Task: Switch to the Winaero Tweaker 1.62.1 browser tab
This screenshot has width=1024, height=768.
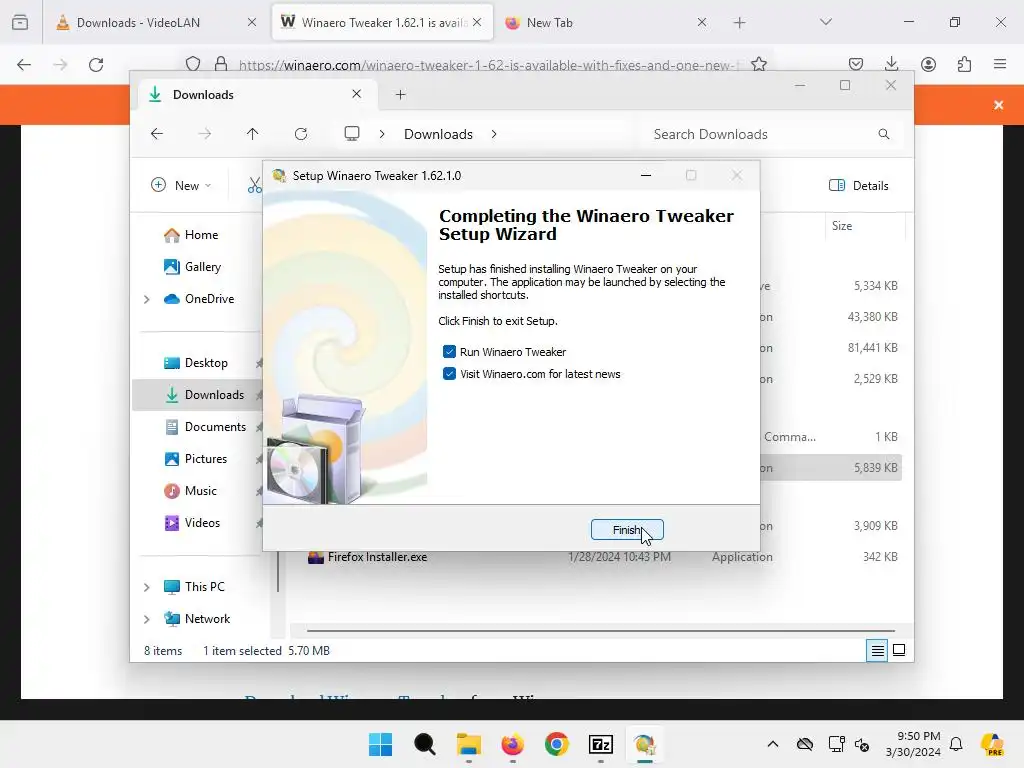Action: (x=382, y=22)
